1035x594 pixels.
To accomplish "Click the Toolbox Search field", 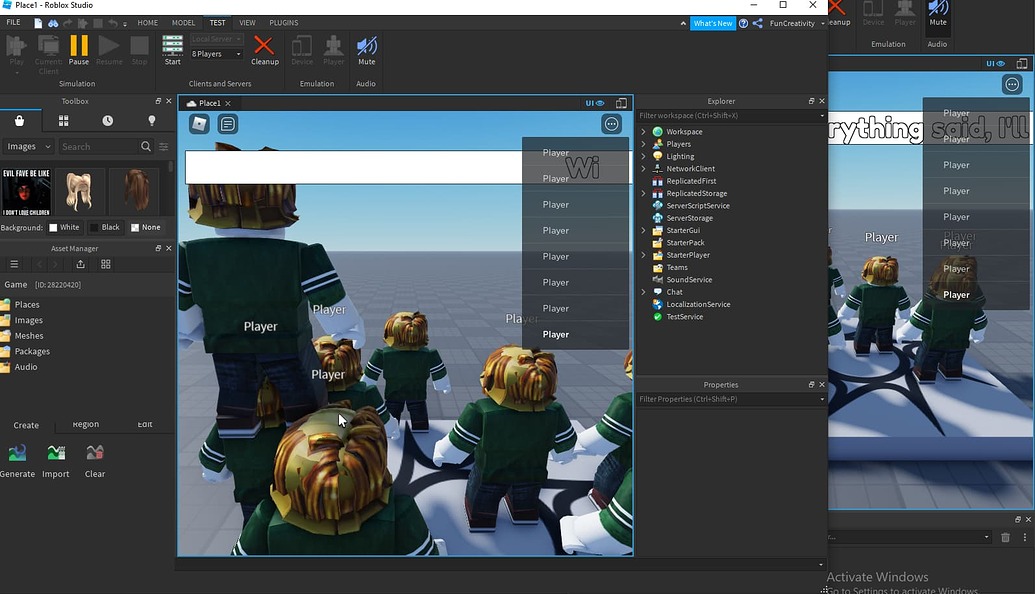I will 99,147.
